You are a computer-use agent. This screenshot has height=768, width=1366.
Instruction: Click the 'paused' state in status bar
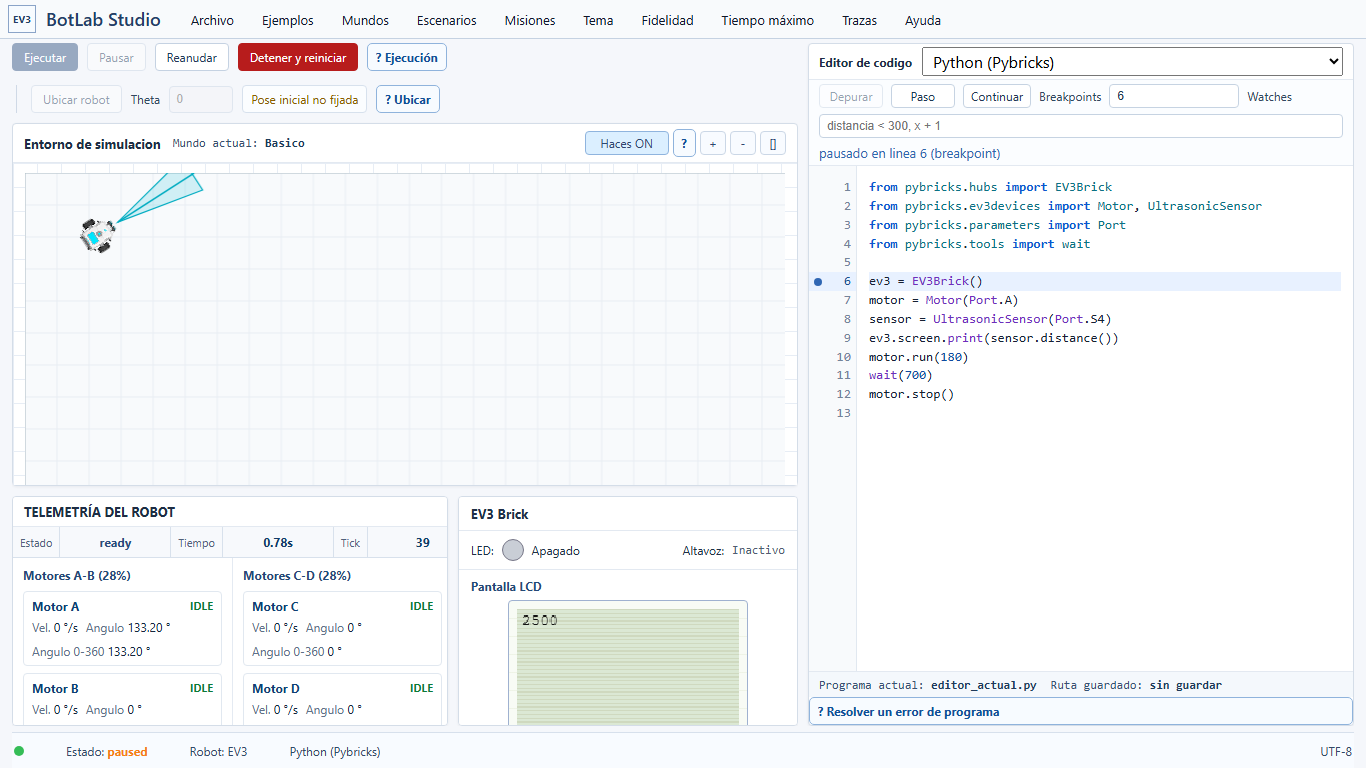tap(127, 752)
